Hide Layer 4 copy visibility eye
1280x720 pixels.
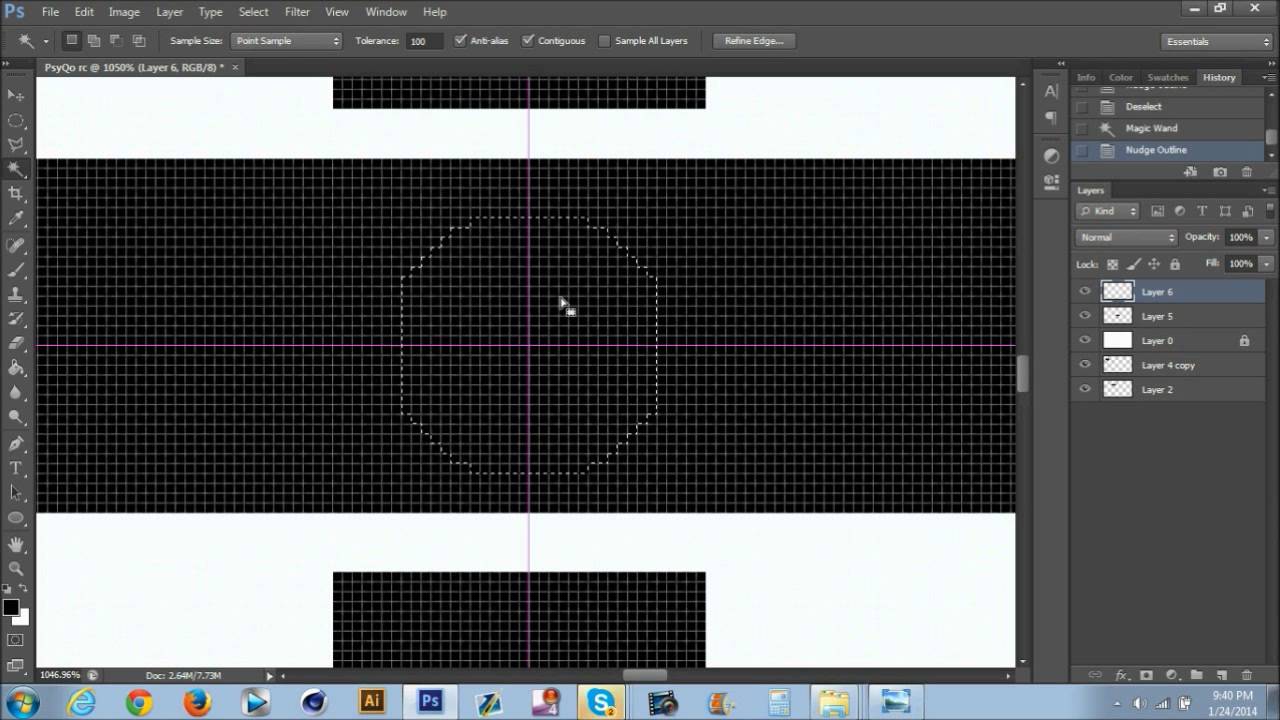[x=1085, y=365]
